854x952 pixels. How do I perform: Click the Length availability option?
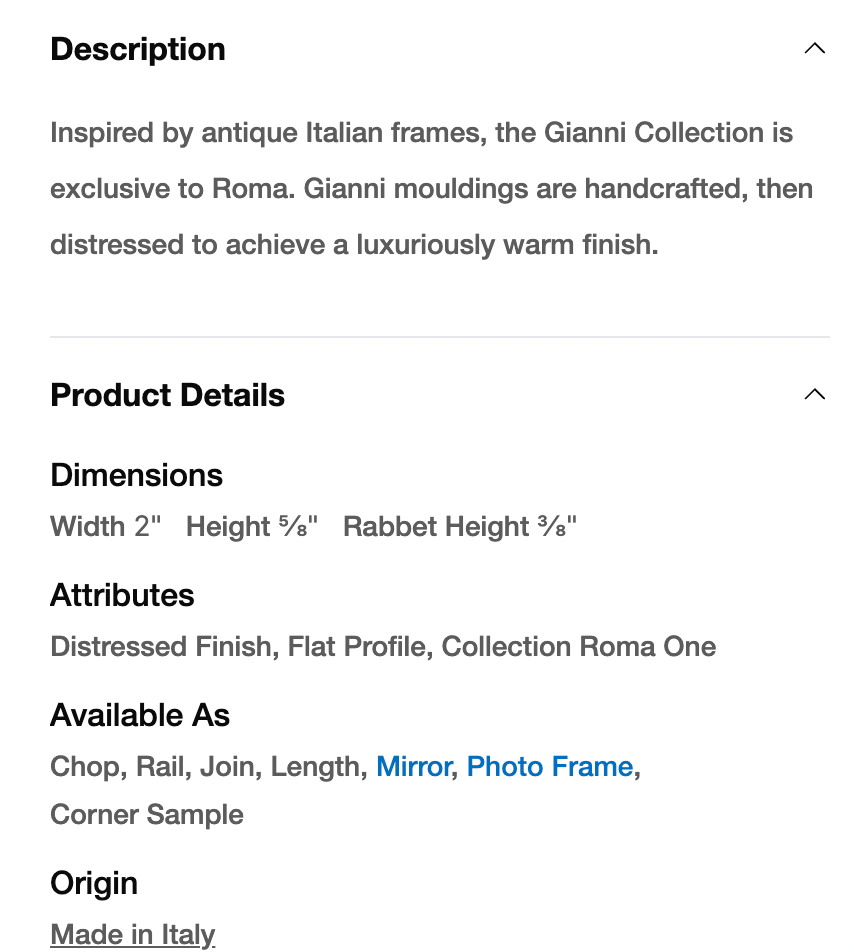click(315, 767)
